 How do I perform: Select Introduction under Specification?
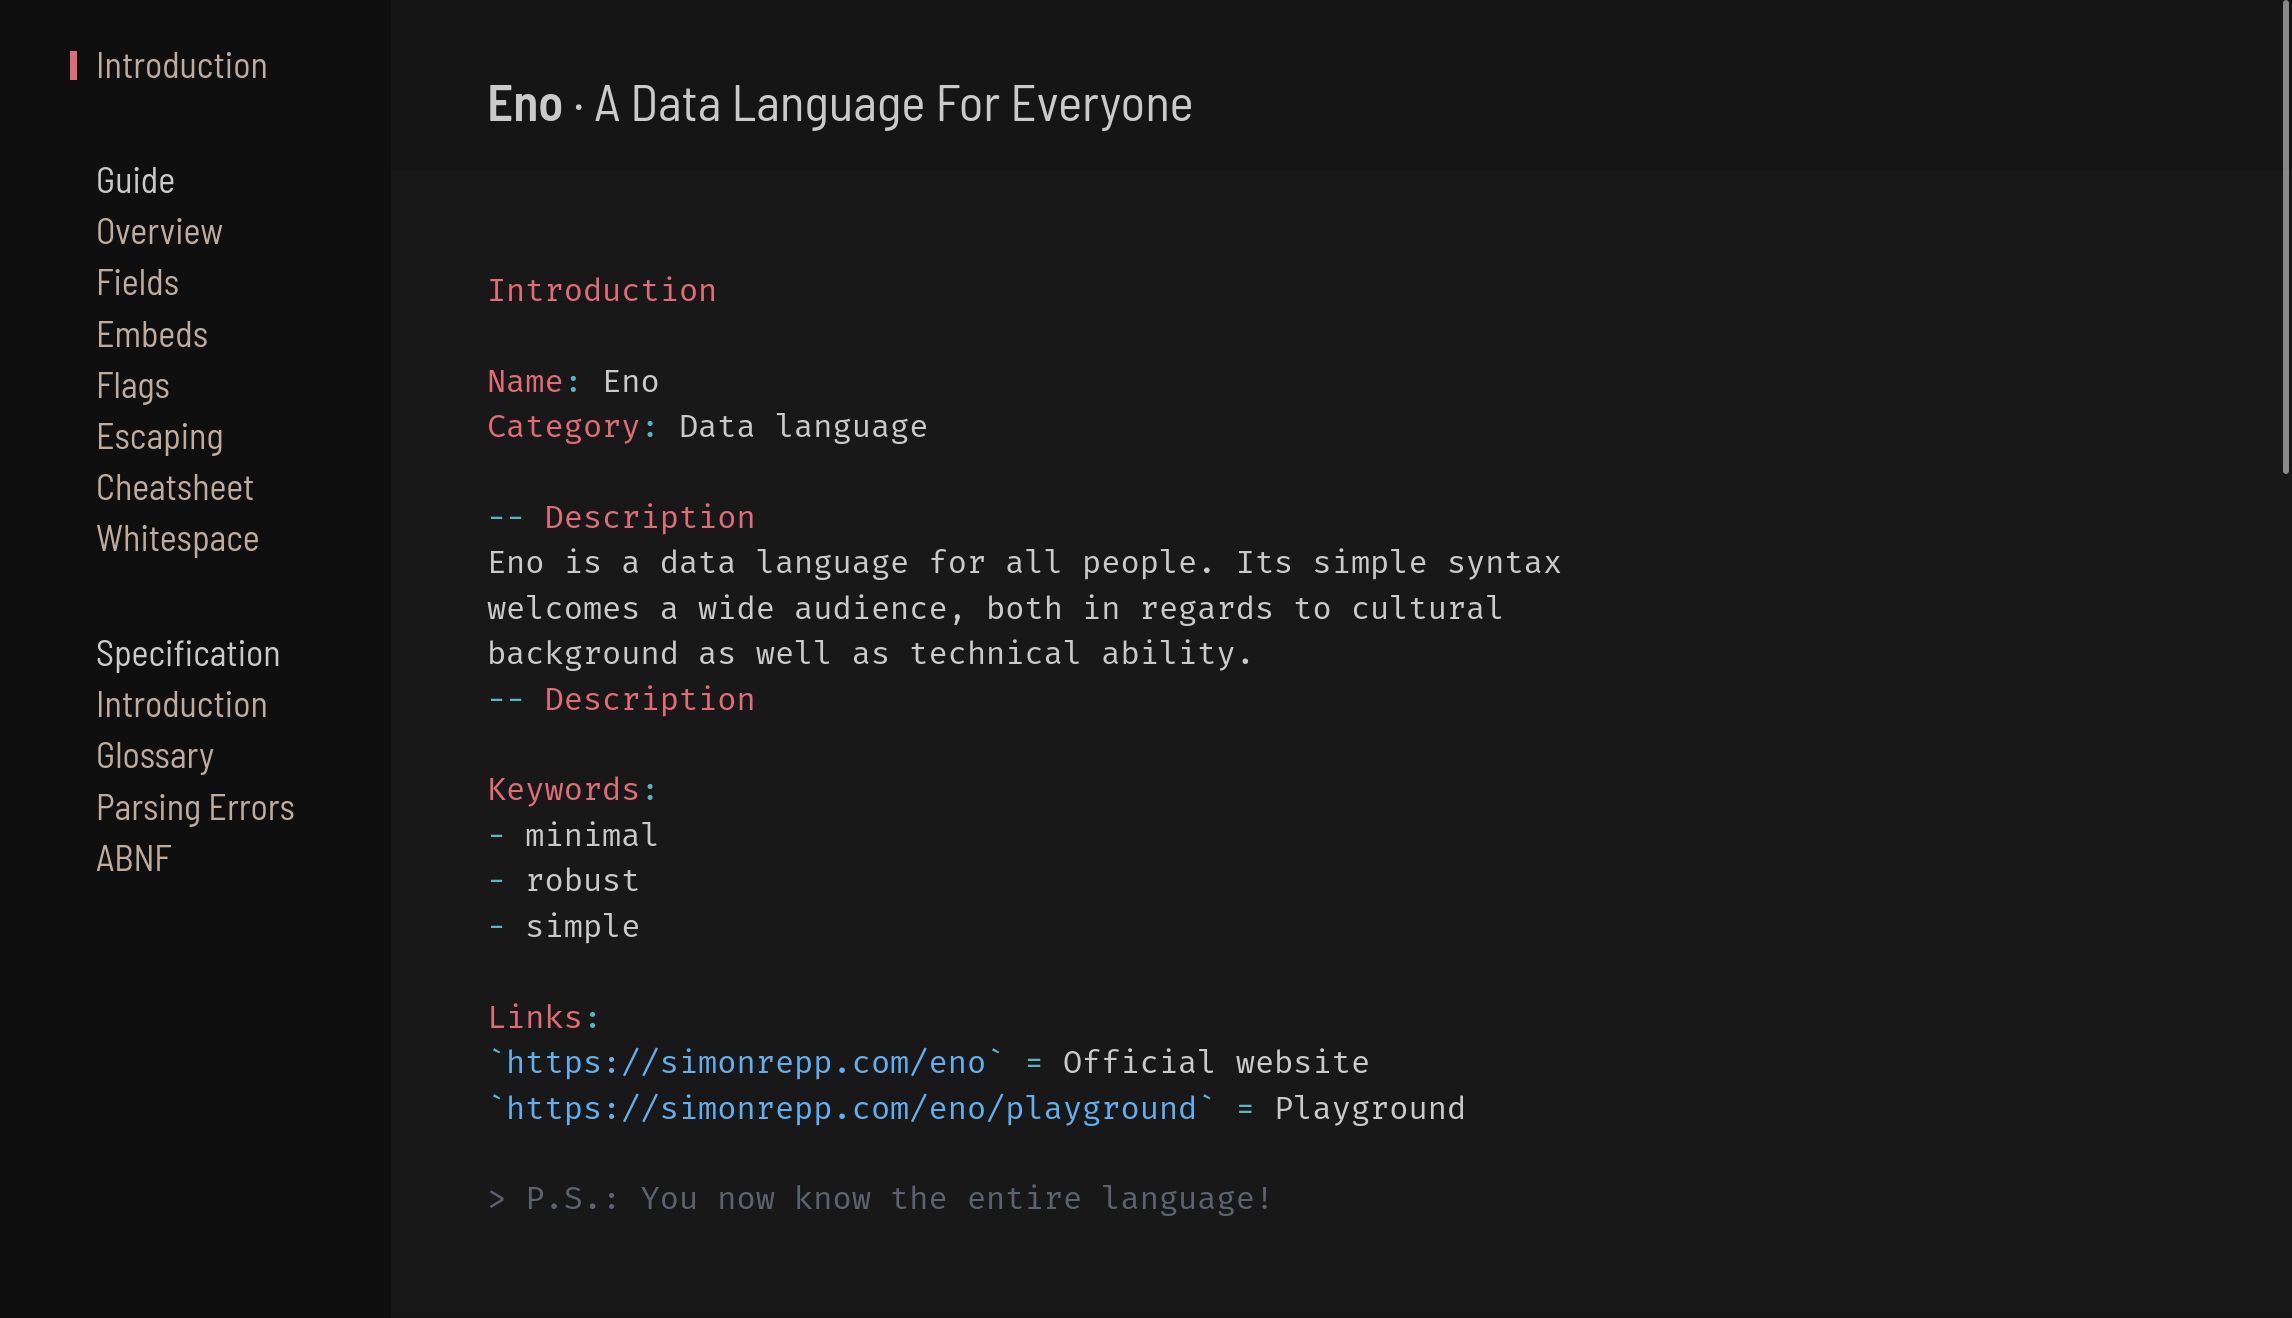point(181,705)
